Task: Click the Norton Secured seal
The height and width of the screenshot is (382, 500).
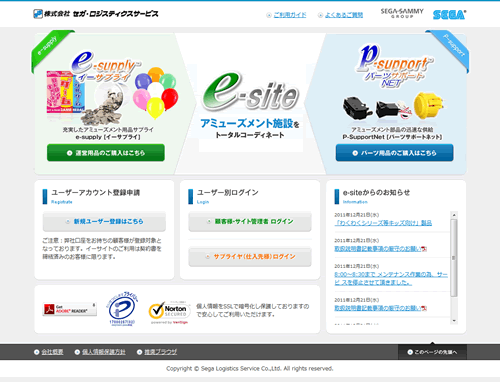Action: tap(169, 312)
